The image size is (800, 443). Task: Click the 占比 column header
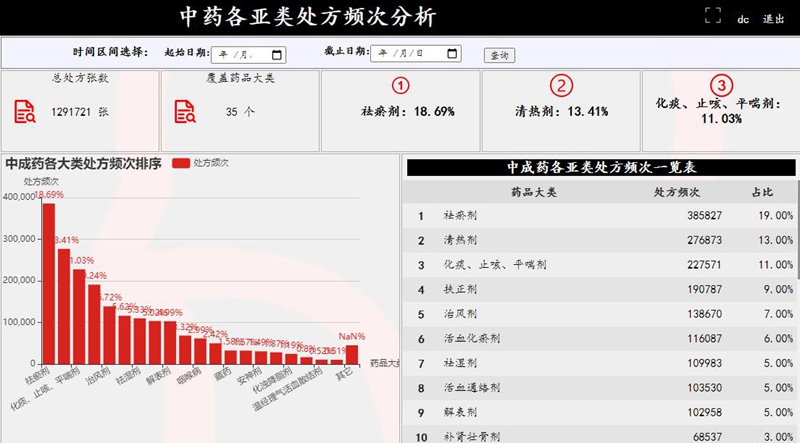click(x=762, y=192)
